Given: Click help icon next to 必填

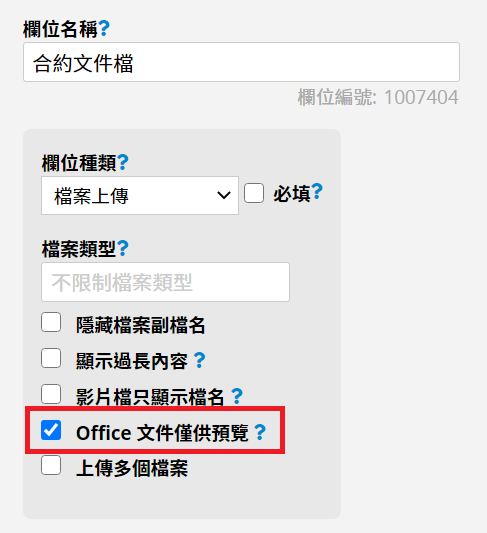Looking at the screenshot, I should [x=317, y=192].
